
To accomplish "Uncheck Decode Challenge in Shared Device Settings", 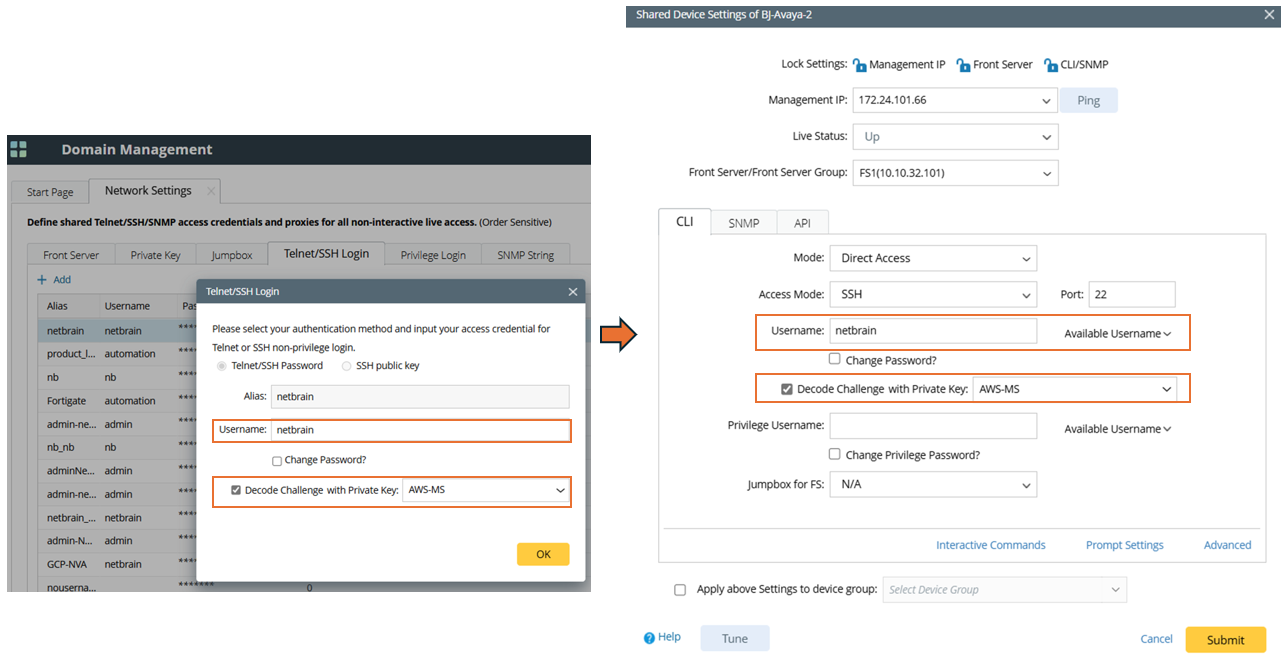I will click(787, 389).
